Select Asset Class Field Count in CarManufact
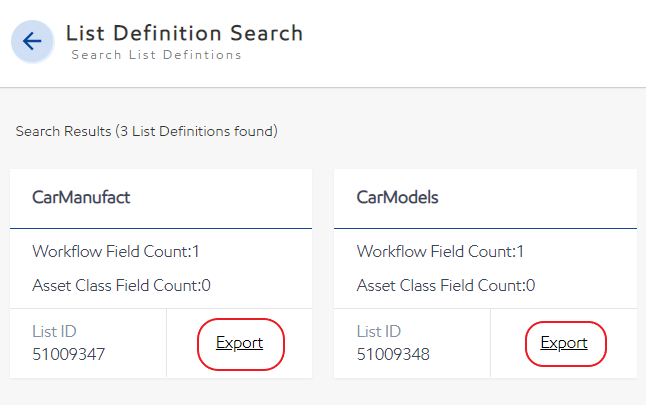 [x=121, y=285]
